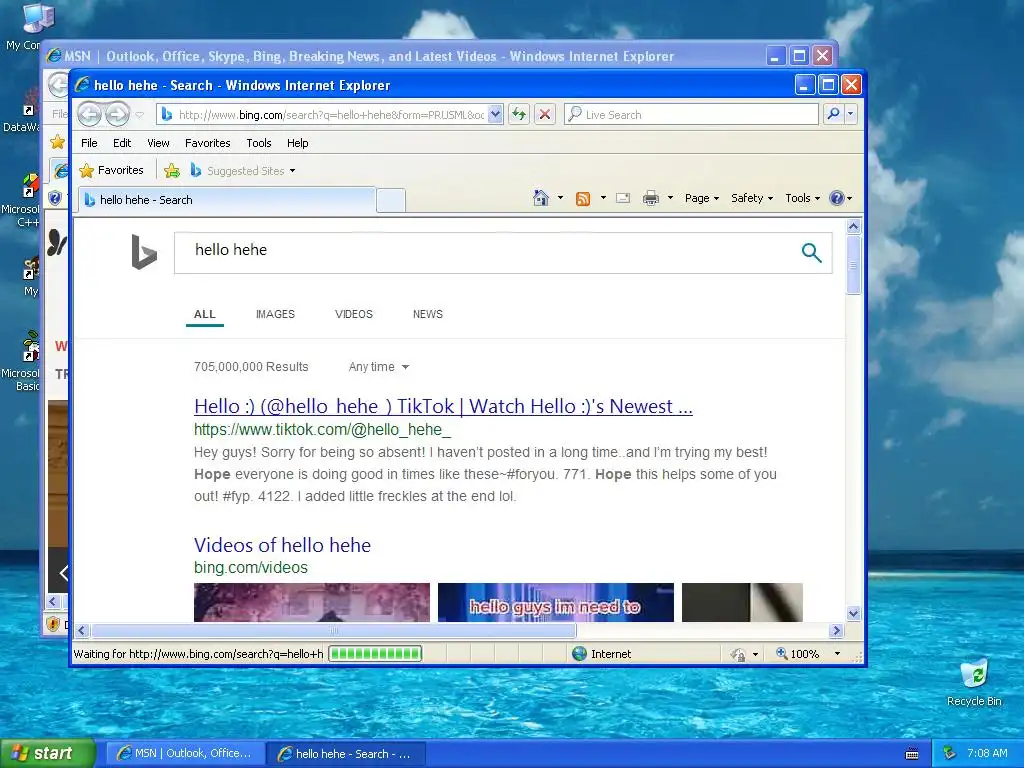This screenshot has height=768, width=1024.
Task: Click the Bing logo on search page
Action: click(x=144, y=251)
